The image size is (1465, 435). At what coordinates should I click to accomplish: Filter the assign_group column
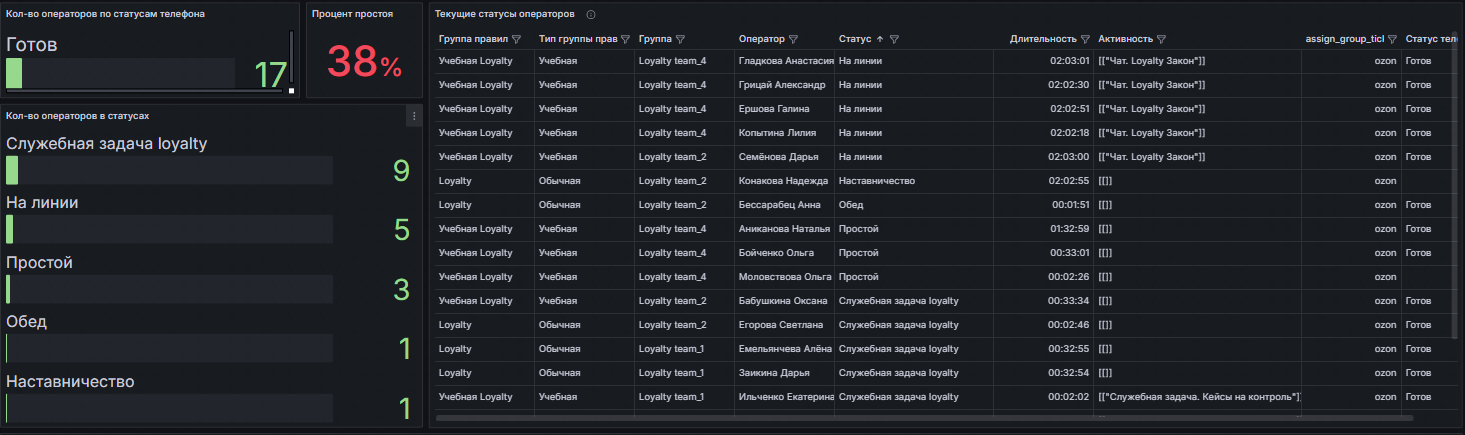[x=1391, y=39]
